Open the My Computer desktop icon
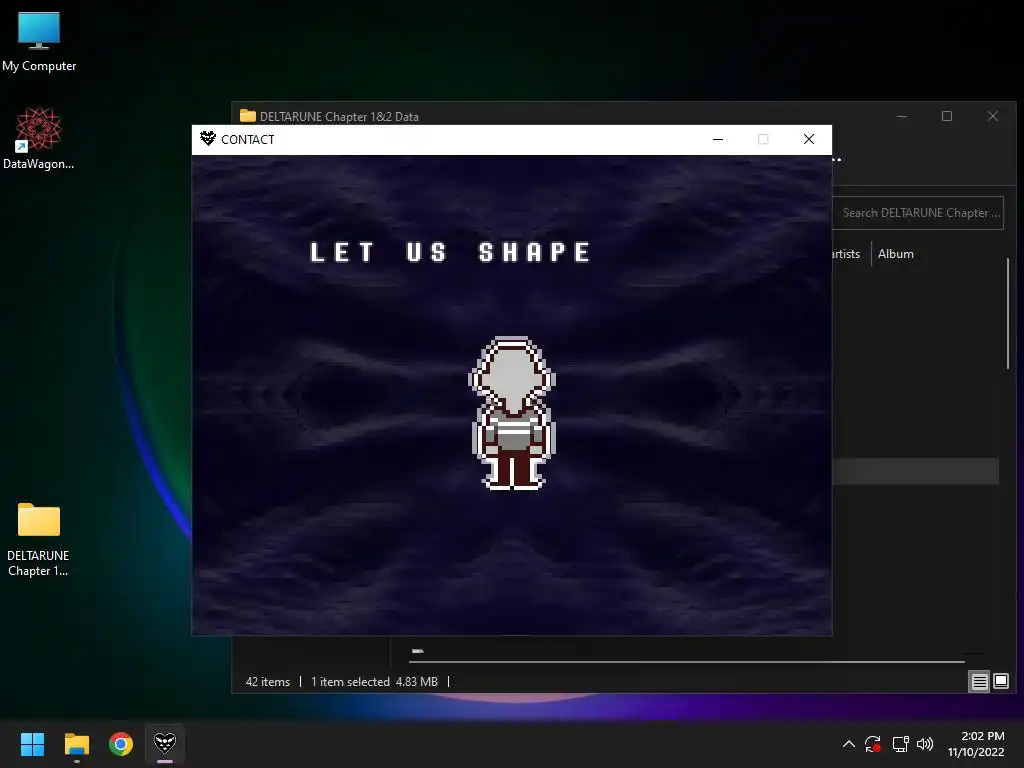Screen dimensions: 1024x768 coord(39,41)
